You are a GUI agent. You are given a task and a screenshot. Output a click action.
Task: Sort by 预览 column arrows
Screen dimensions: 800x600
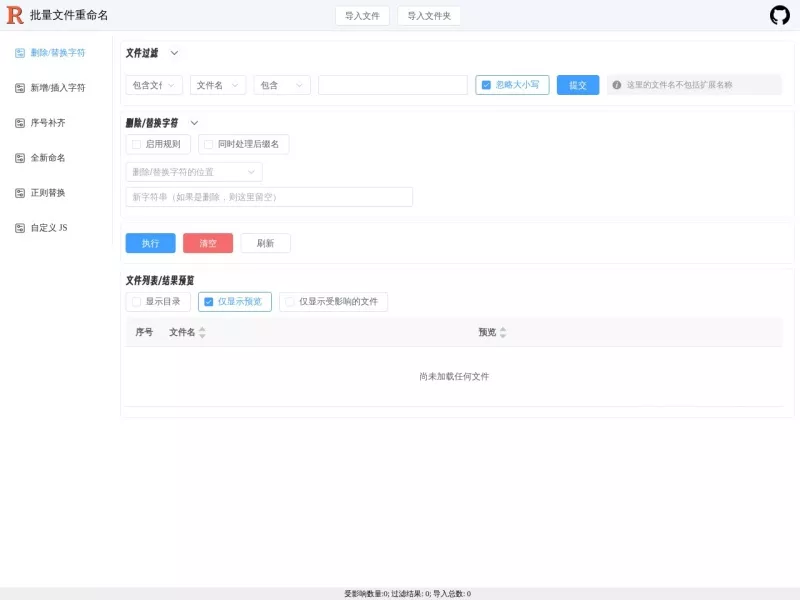(503, 333)
